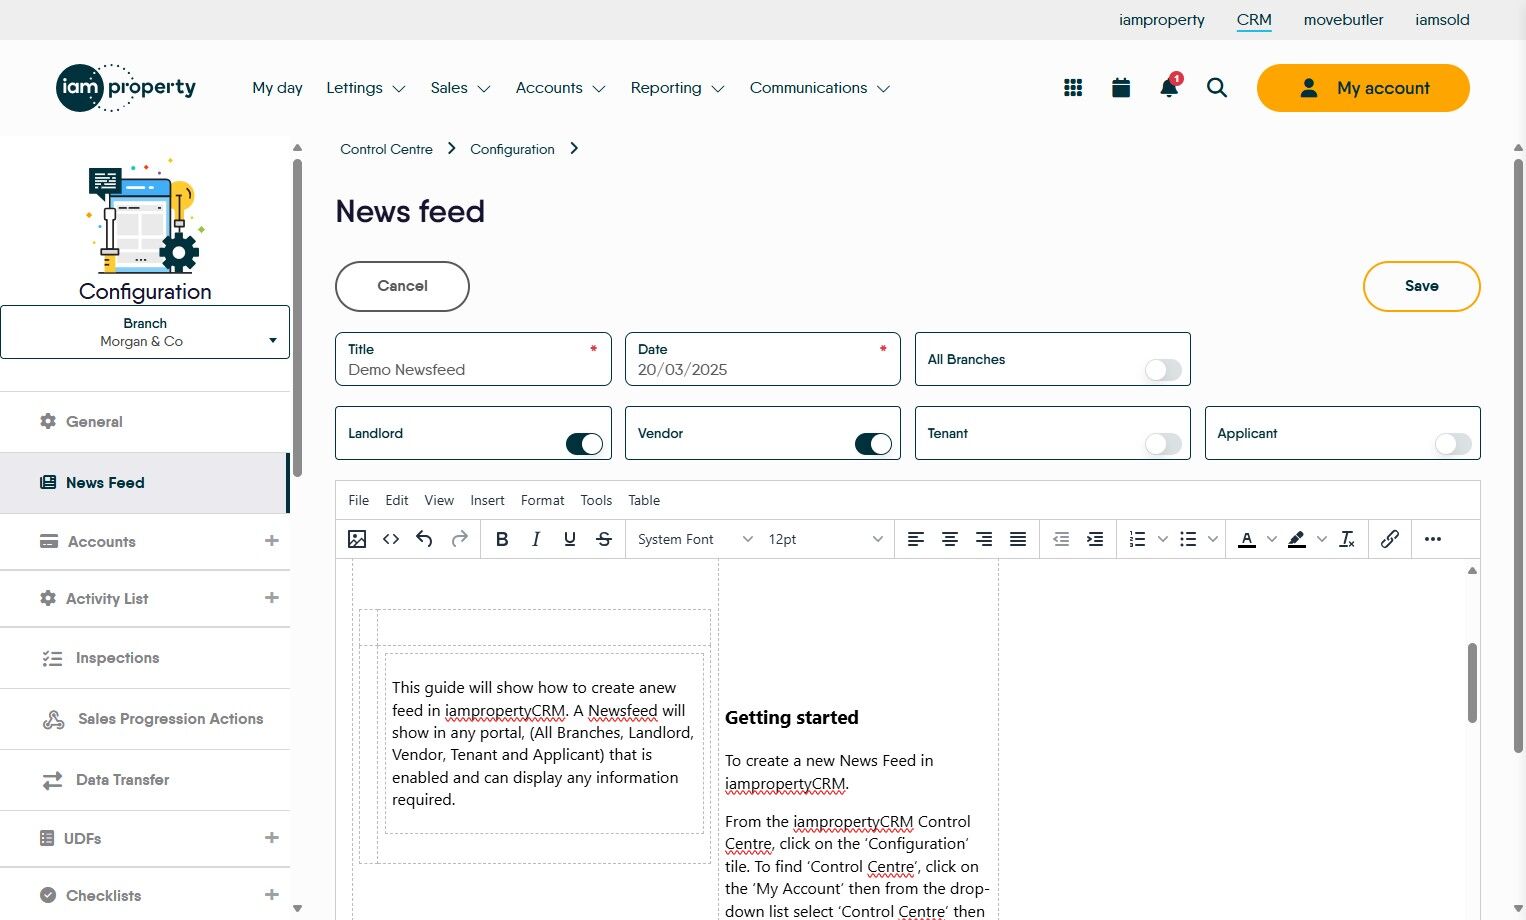Screen dimensions: 1526x920
Task: Open General settings in sidebar
Action: pyautogui.click(x=145, y=422)
